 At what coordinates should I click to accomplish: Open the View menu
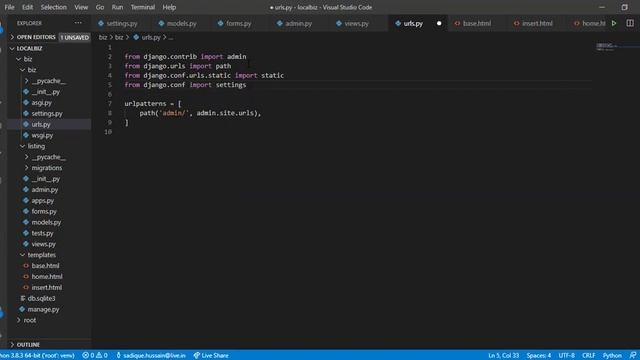pyautogui.click(x=81, y=7)
